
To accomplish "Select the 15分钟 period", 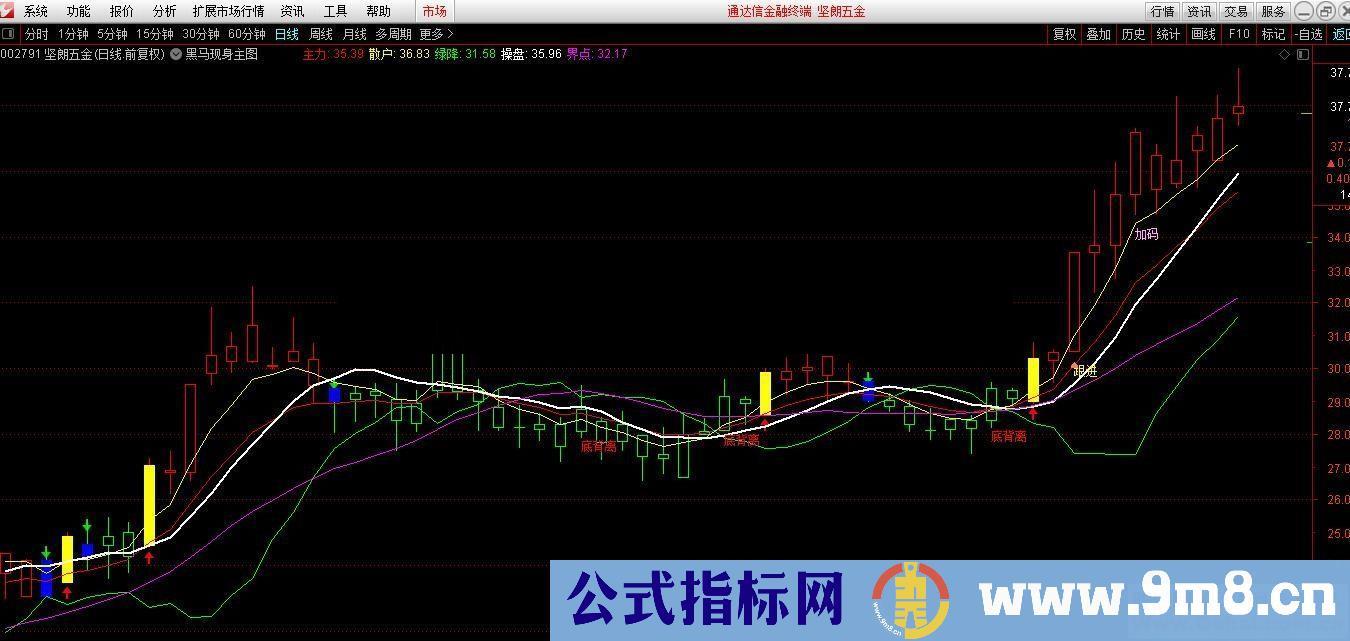I will (x=154, y=34).
